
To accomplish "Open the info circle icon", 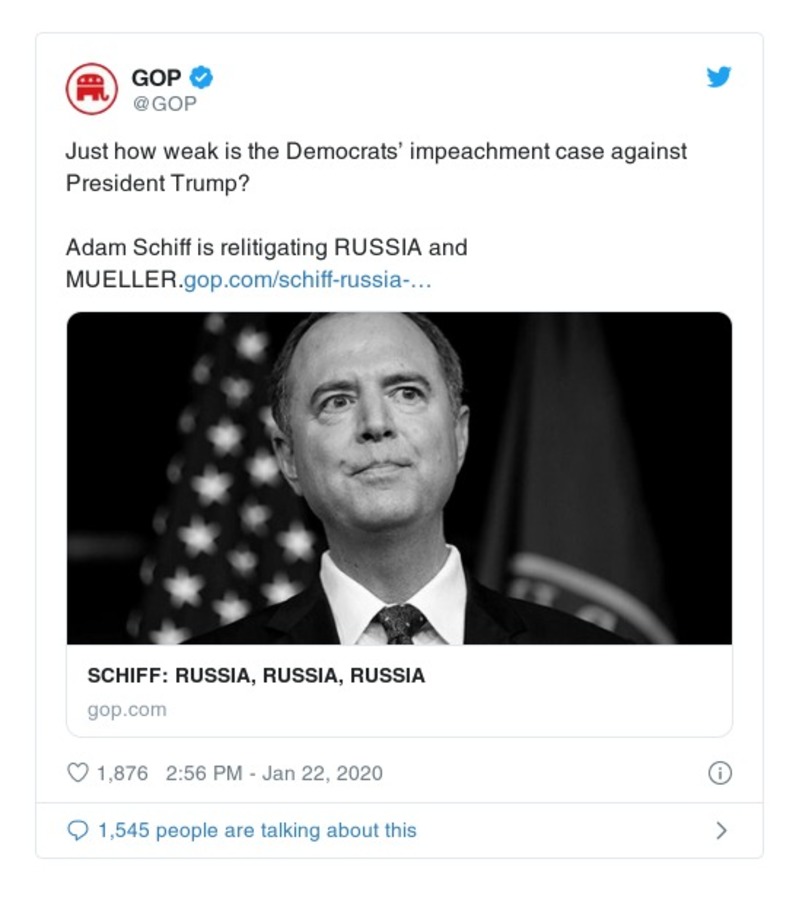I will (719, 773).
